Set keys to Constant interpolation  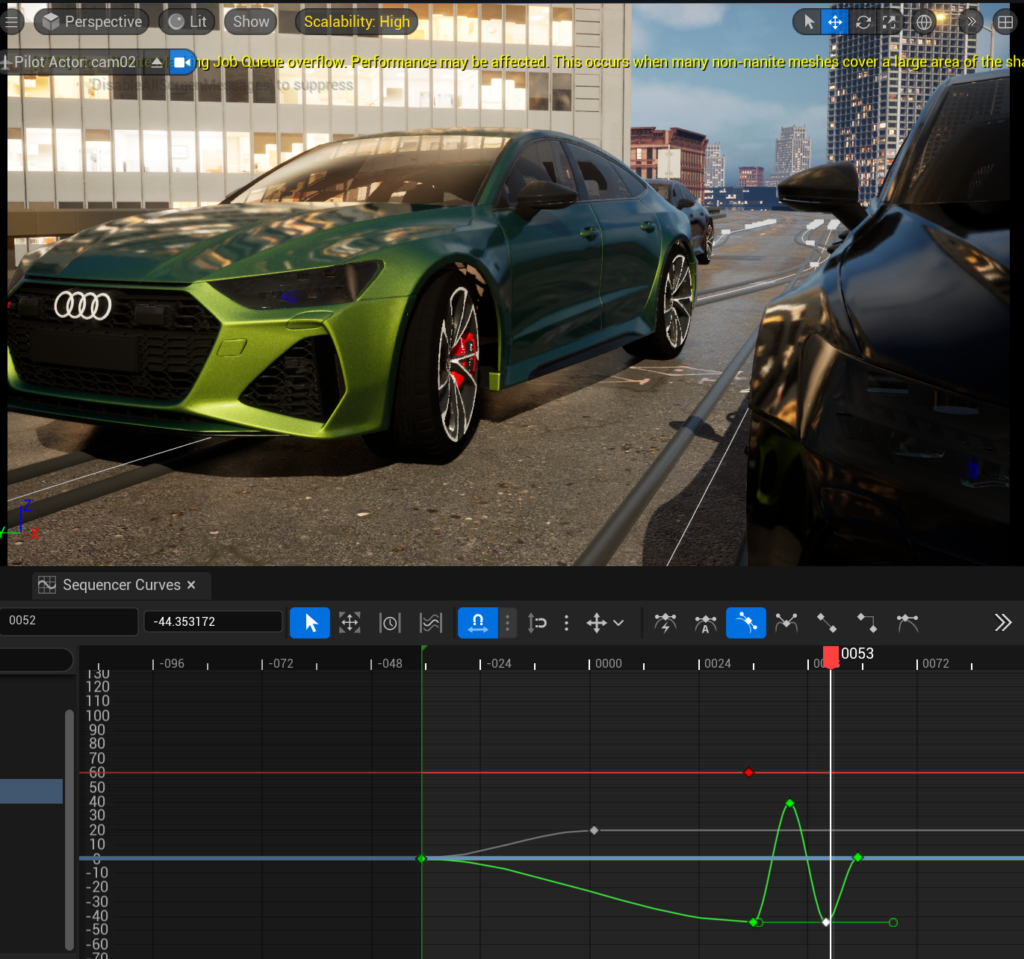click(867, 623)
